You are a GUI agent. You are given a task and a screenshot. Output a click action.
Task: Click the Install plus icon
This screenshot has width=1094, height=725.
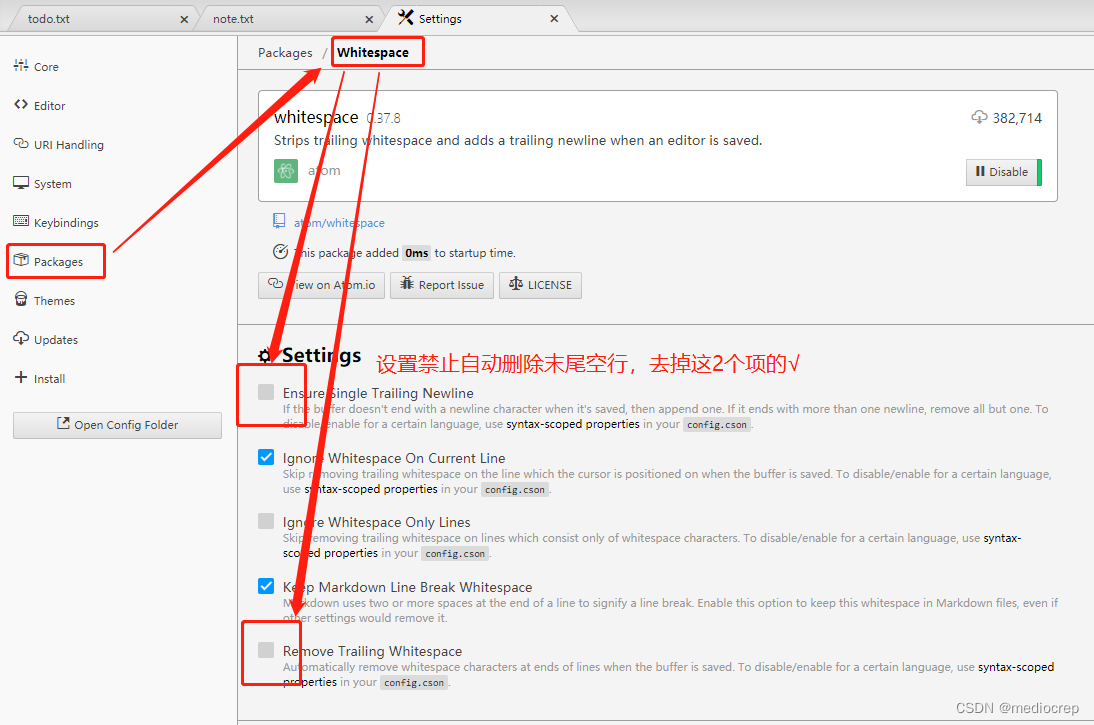click(21, 378)
